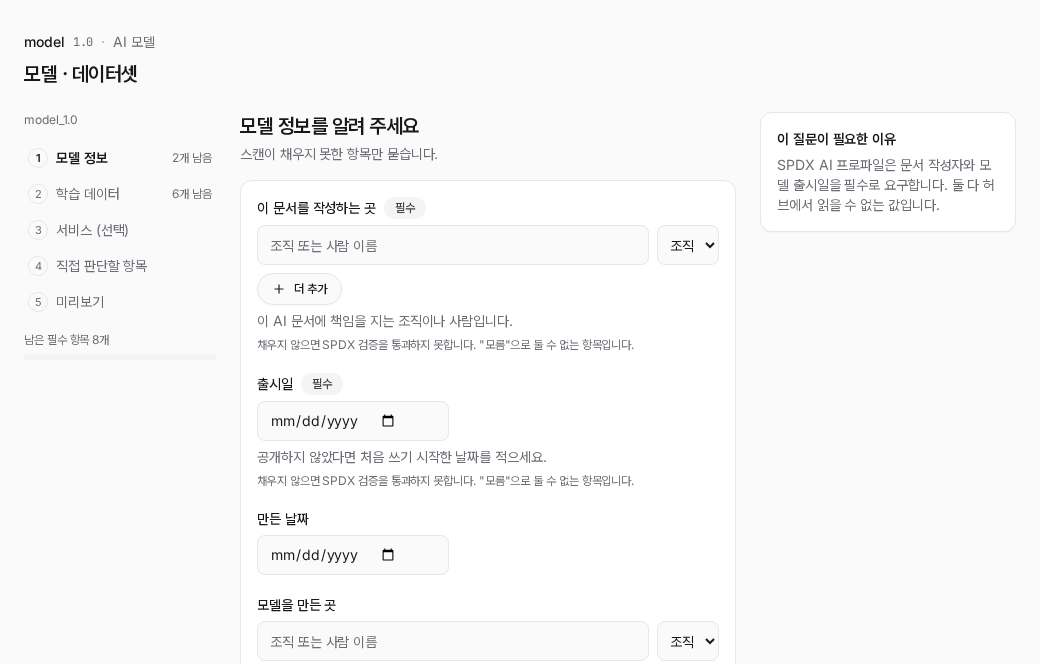Click the 필수 badge next to 출시일
The height and width of the screenshot is (664, 1040).
point(322,383)
